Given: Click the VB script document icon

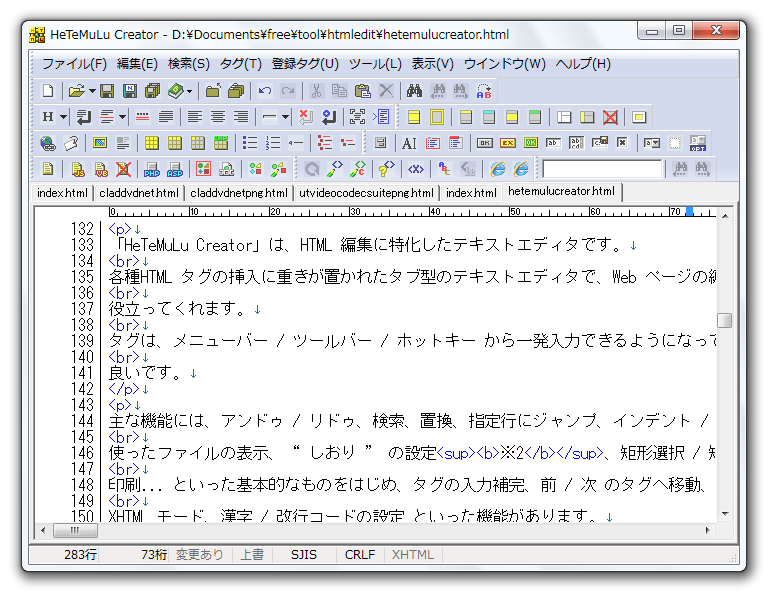Looking at the screenshot, I should (x=100, y=169).
